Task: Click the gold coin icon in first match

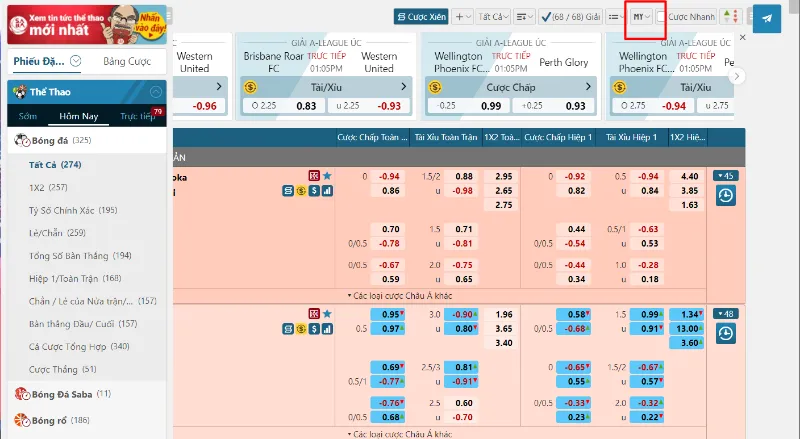Action: pyautogui.click(x=301, y=190)
